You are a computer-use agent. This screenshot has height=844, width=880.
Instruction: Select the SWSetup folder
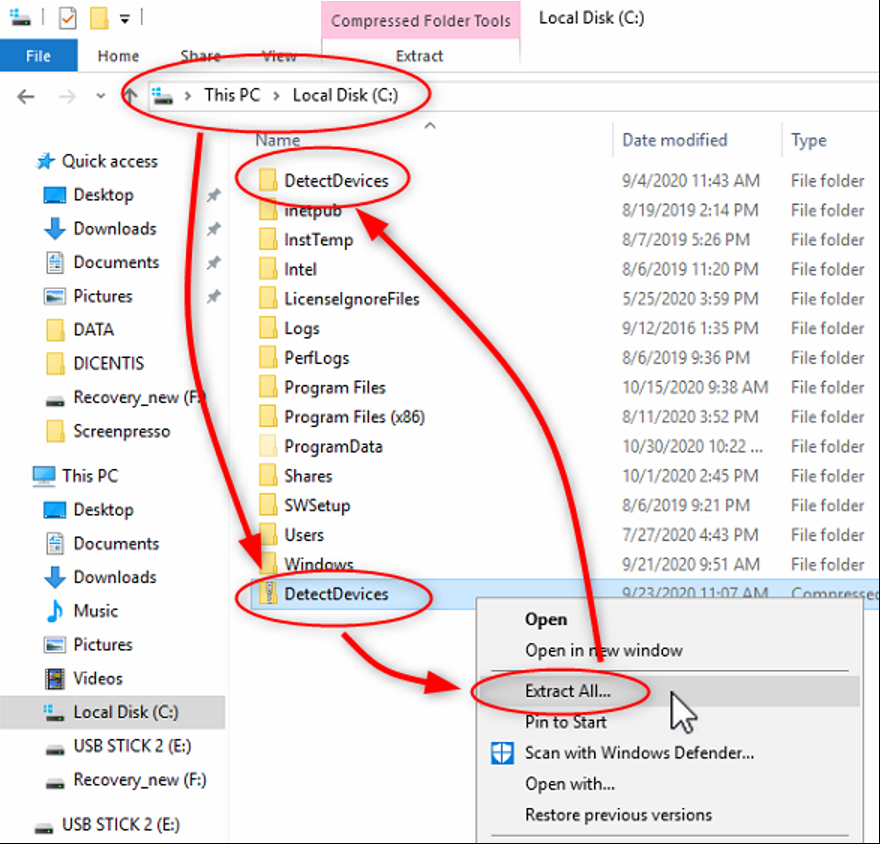coord(317,506)
